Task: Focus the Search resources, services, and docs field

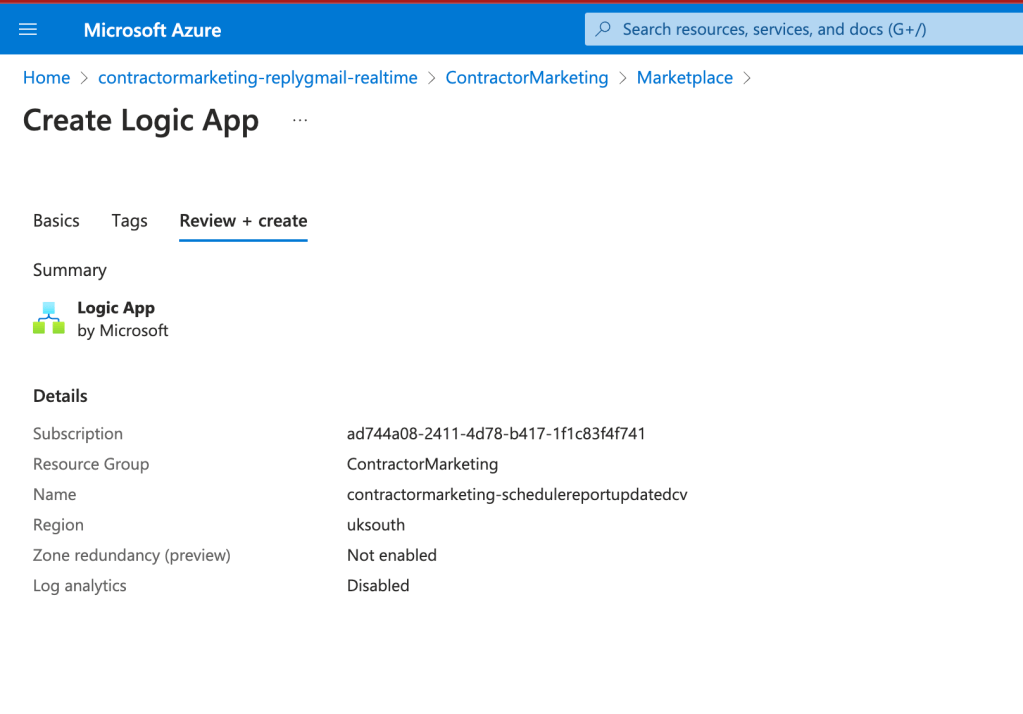Action: (804, 29)
